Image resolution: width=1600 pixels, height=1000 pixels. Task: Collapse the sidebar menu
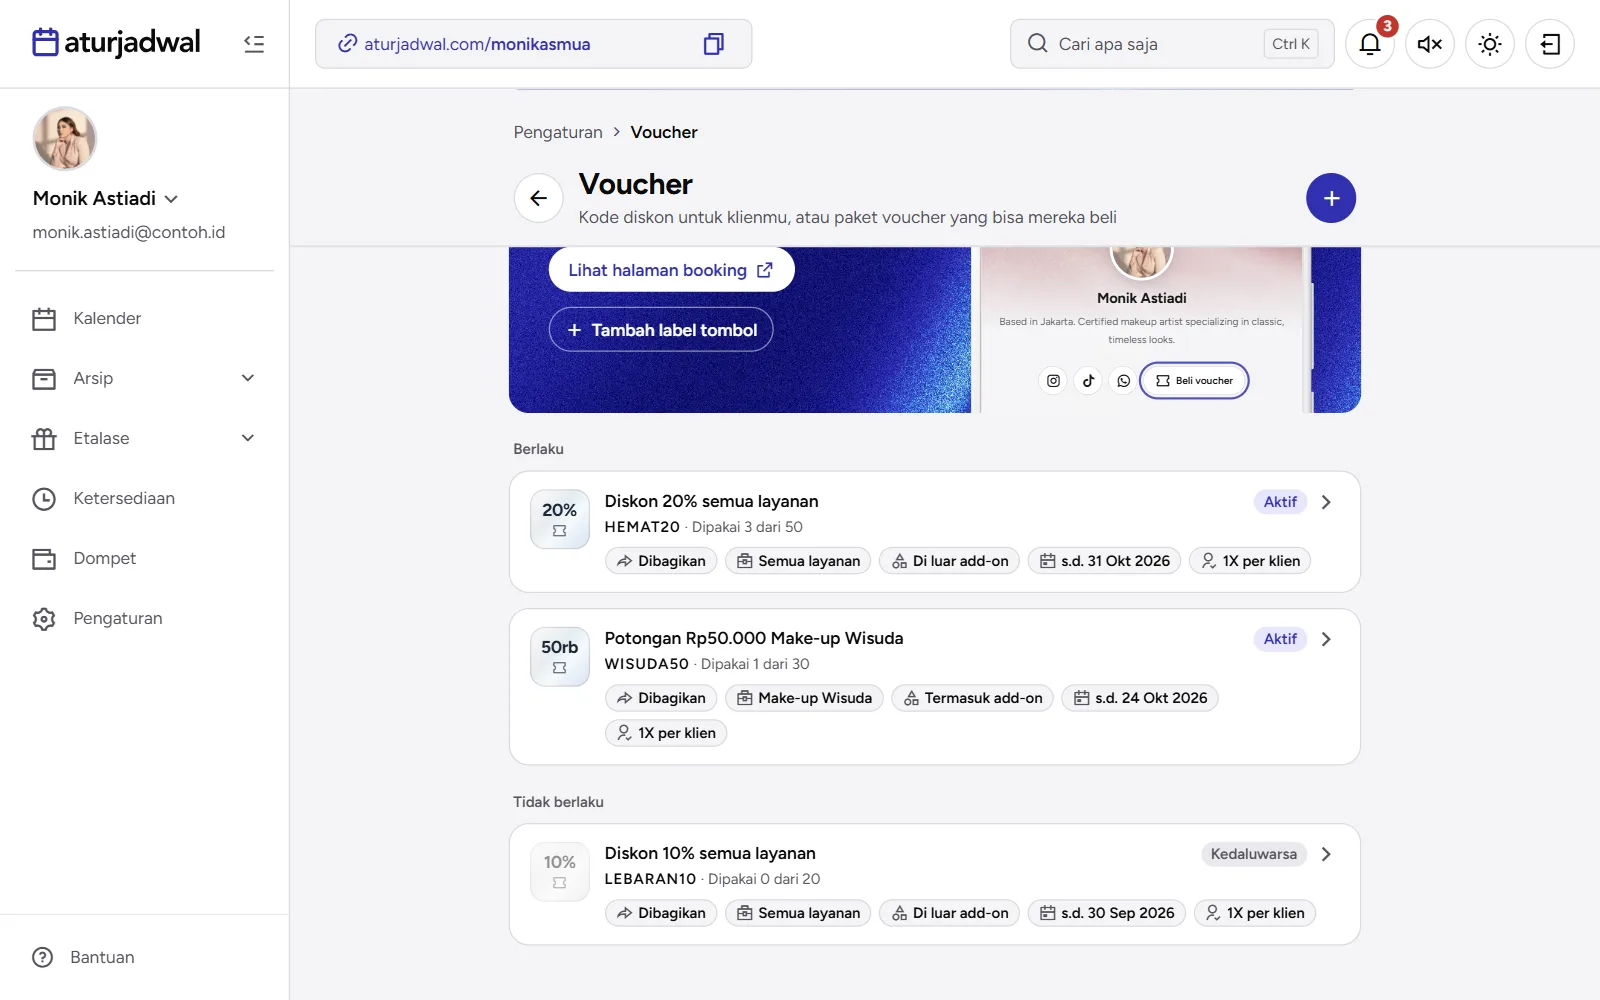tap(254, 44)
